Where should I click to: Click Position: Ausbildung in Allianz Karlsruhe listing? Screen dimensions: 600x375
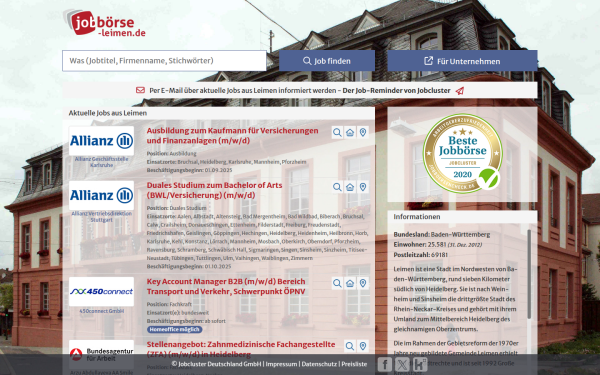[171, 153]
